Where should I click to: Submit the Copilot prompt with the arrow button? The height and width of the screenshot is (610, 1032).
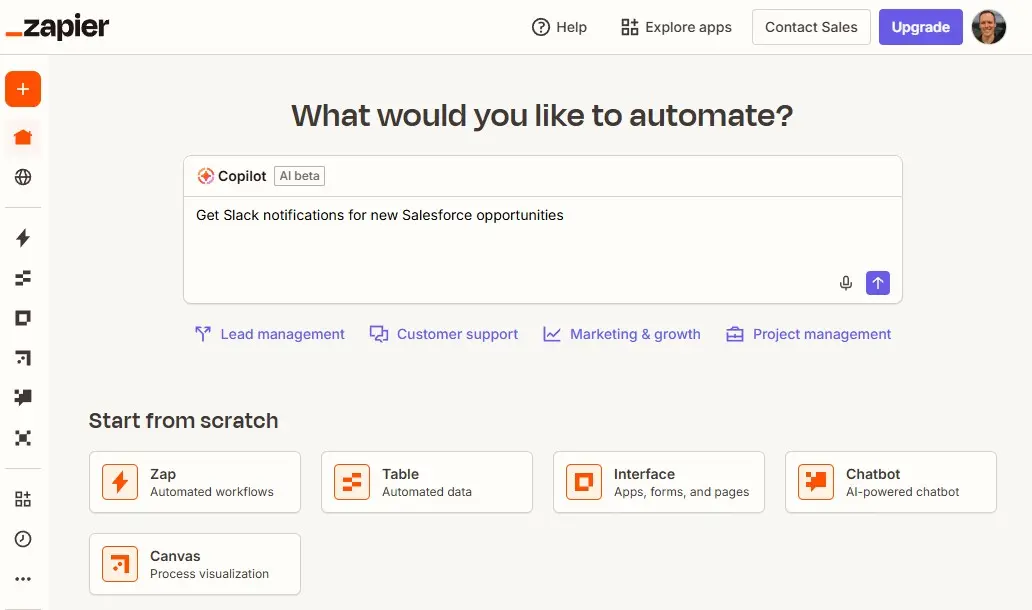(877, 283)
